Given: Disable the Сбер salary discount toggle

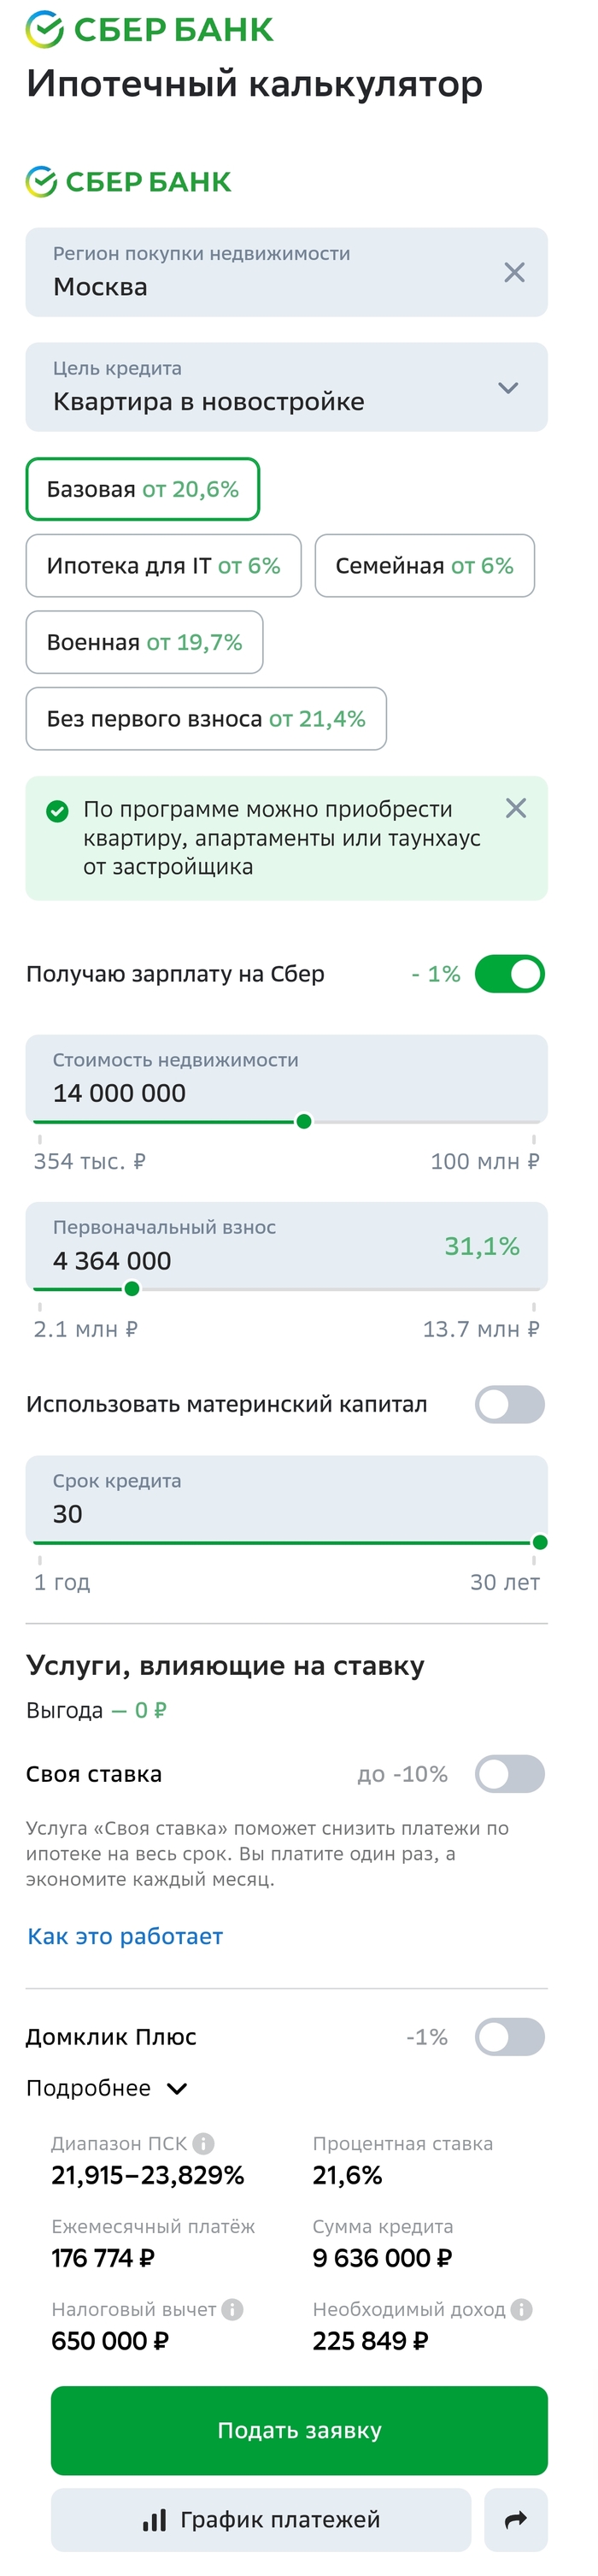Looking at the screenshot, I should tap(509, 974).
